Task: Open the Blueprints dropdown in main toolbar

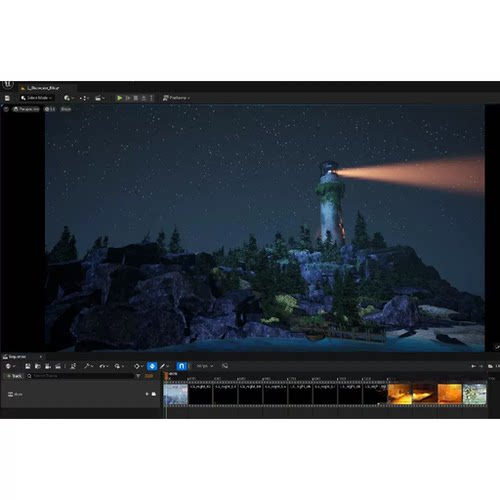Action: 84,98
